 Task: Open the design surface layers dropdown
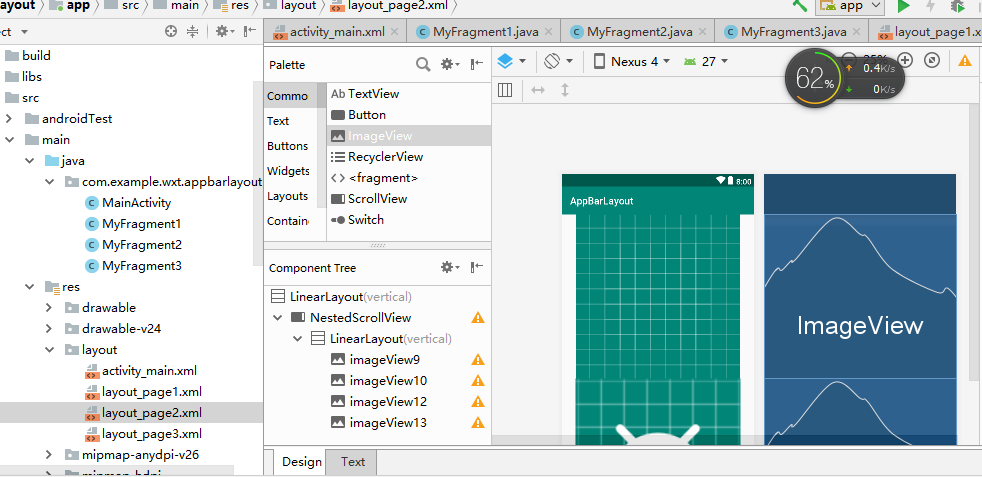(x=512, y=61)
